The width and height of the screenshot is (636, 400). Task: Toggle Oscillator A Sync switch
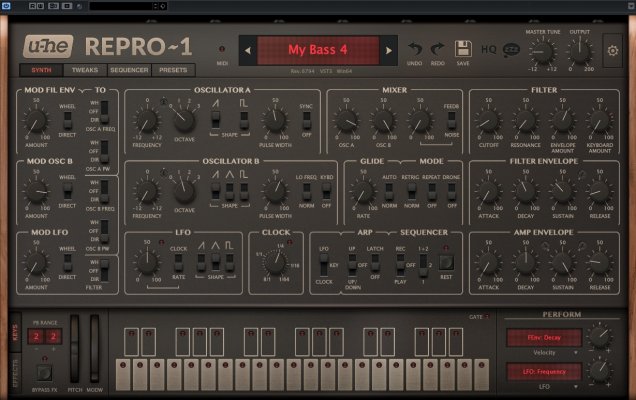pos(307,120)
